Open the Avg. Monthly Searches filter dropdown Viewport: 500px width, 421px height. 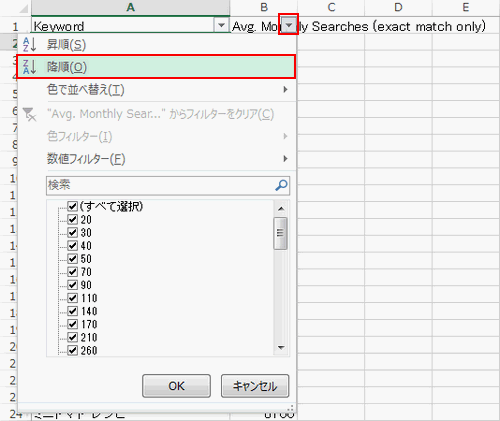[289, 25]
